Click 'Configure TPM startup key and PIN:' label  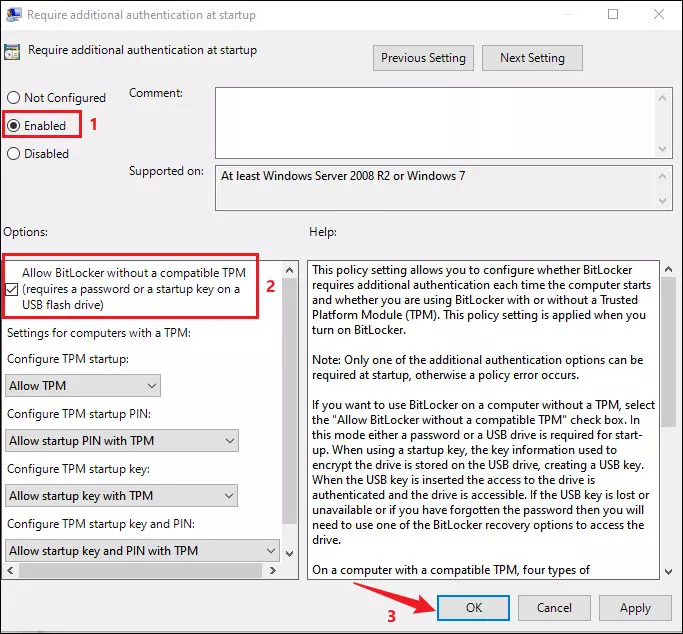(x=101, y=524)
